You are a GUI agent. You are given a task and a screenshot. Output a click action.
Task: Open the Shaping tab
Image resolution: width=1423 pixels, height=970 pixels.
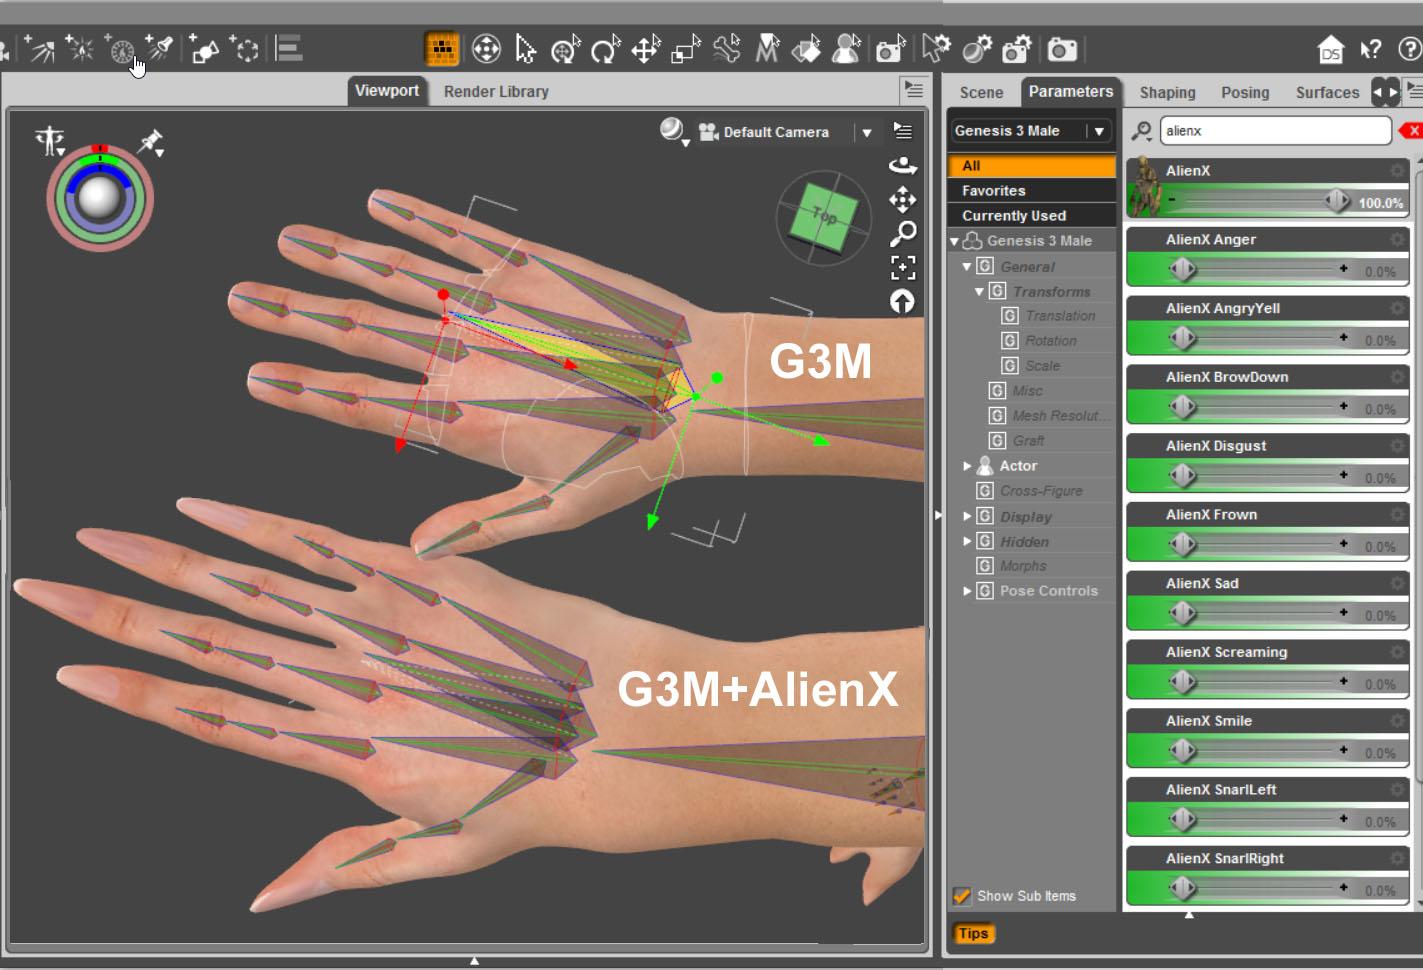click(1167, 92)
